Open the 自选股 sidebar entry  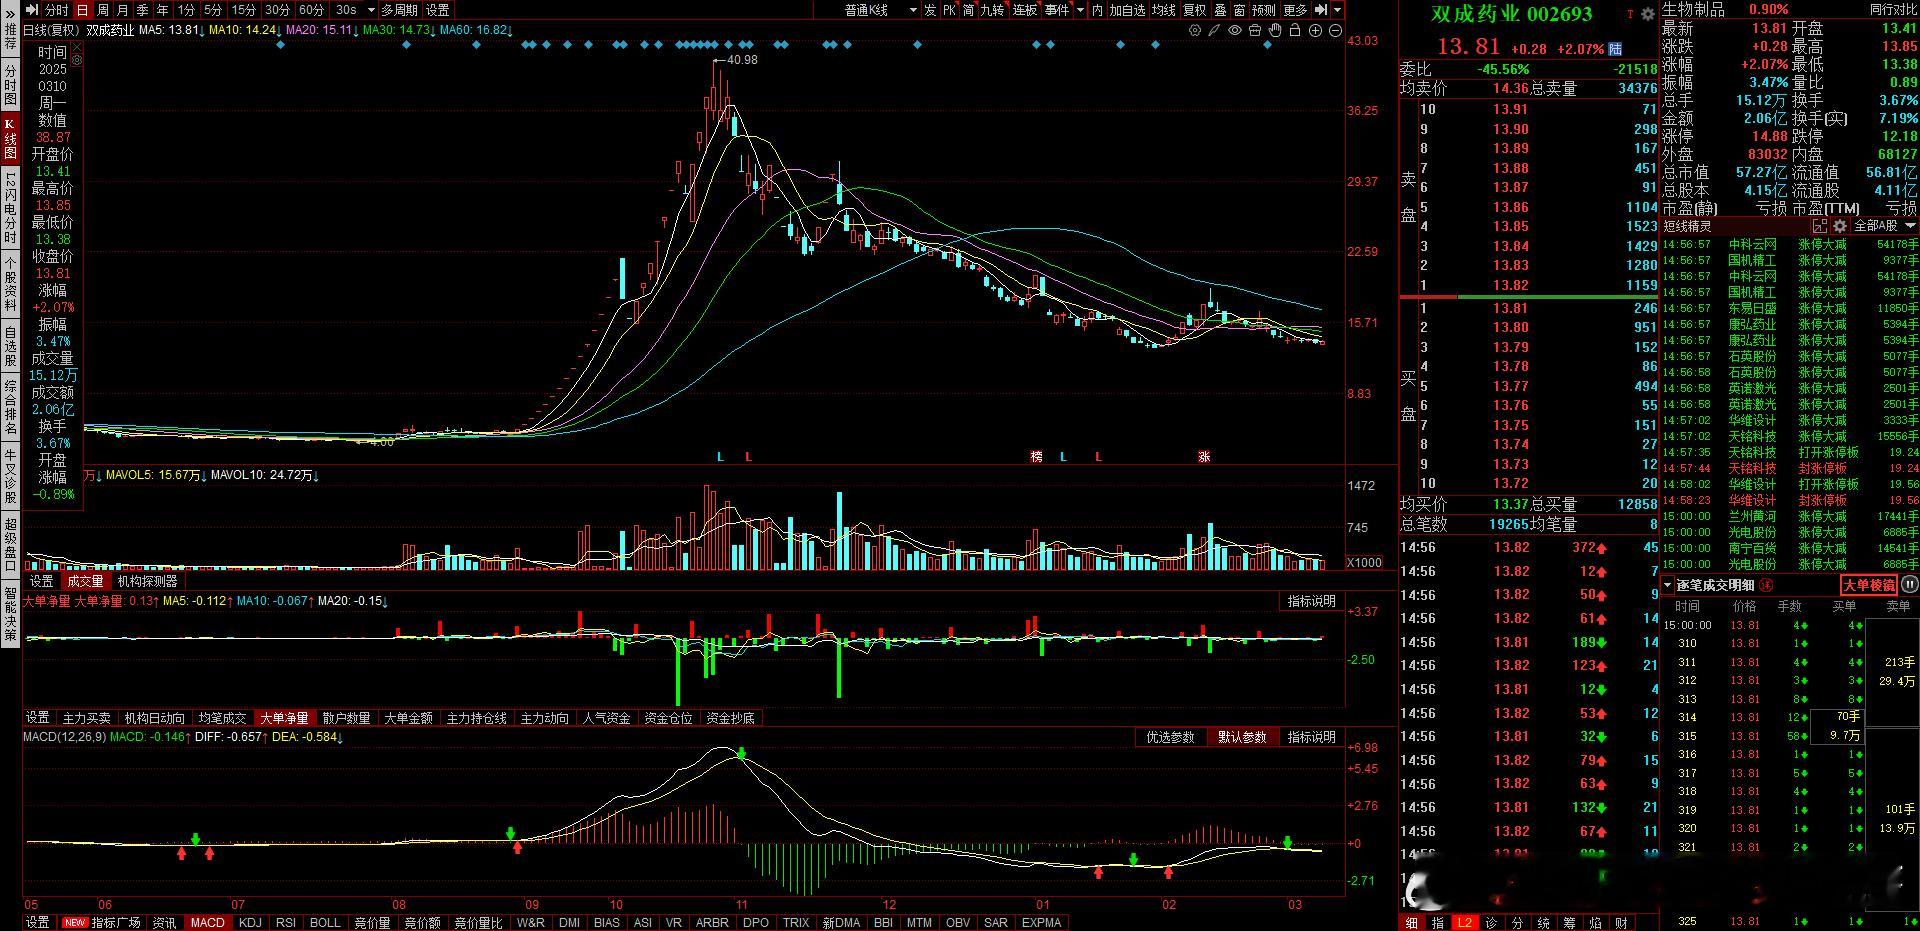(x=10, y=347)
